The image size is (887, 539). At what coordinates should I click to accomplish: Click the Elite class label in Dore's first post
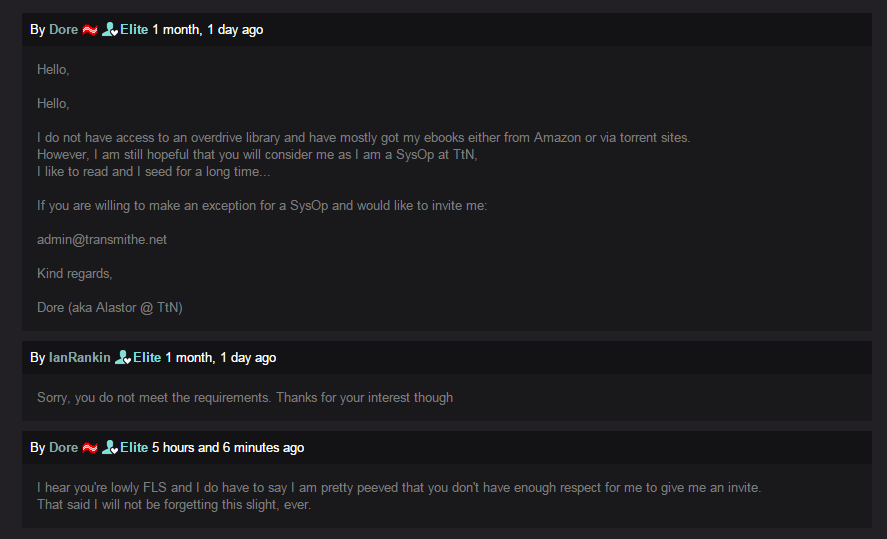coord(134,30)
